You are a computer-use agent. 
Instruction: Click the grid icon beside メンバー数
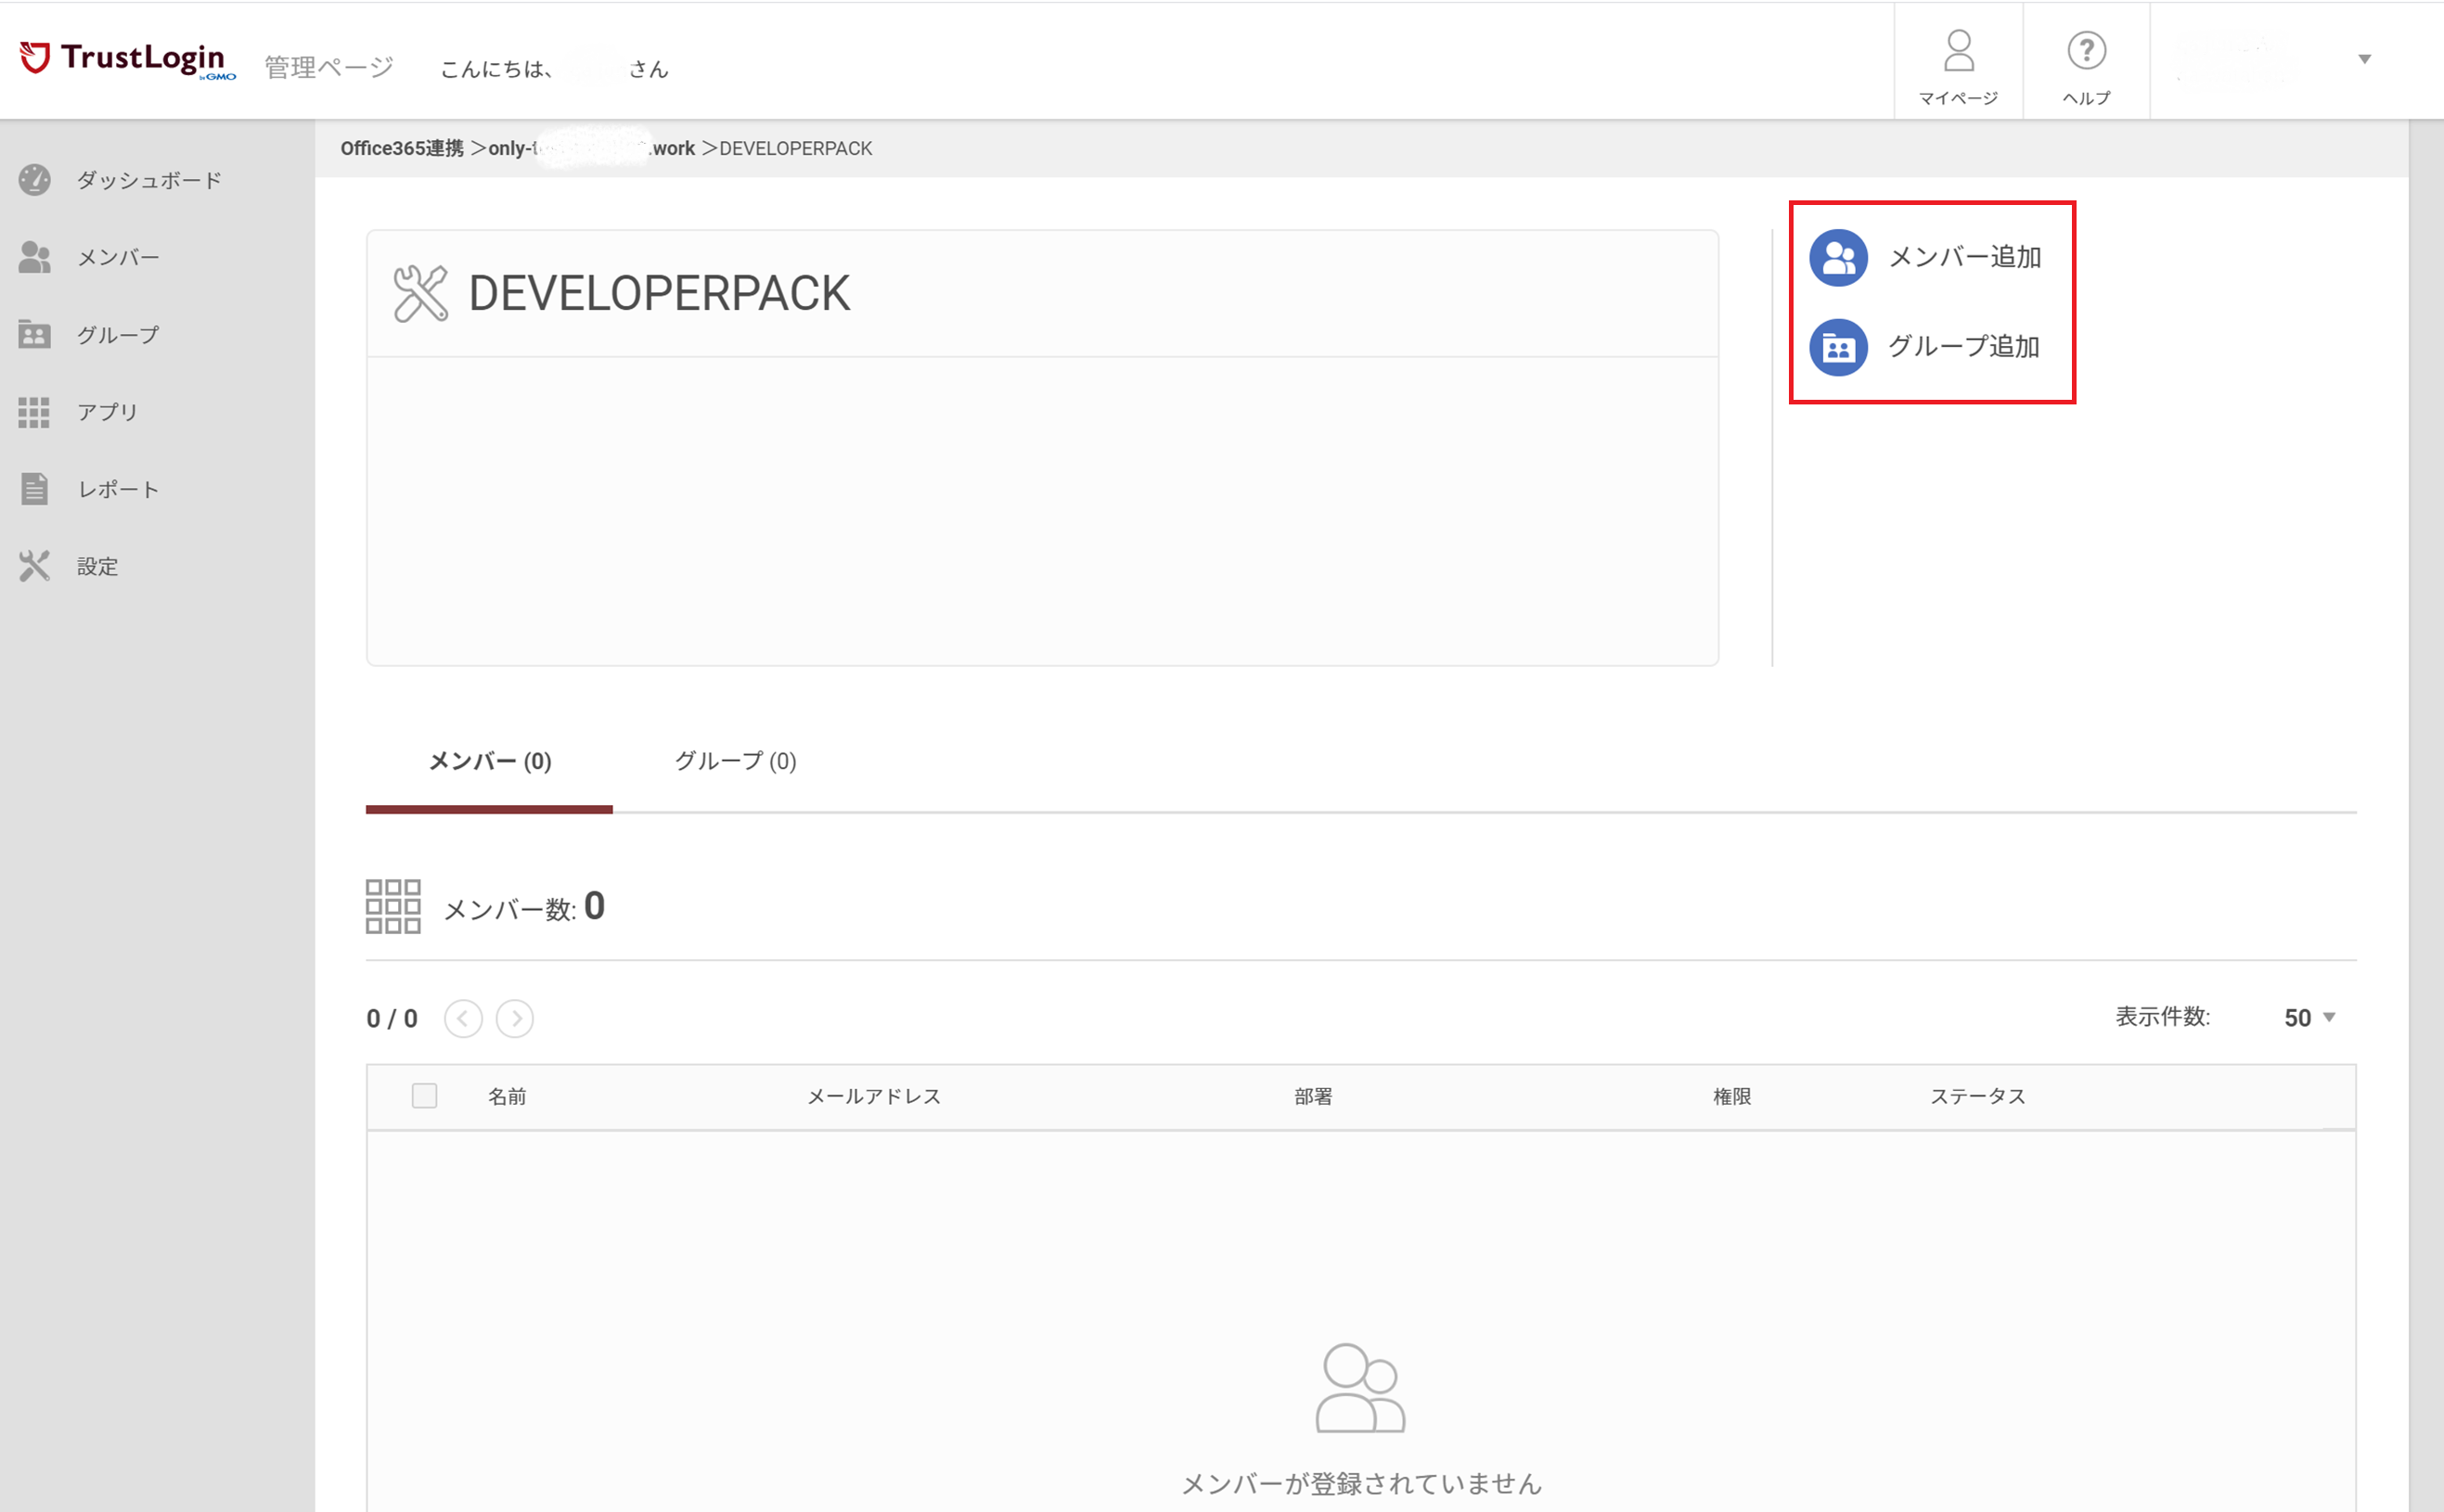point(394,907)
